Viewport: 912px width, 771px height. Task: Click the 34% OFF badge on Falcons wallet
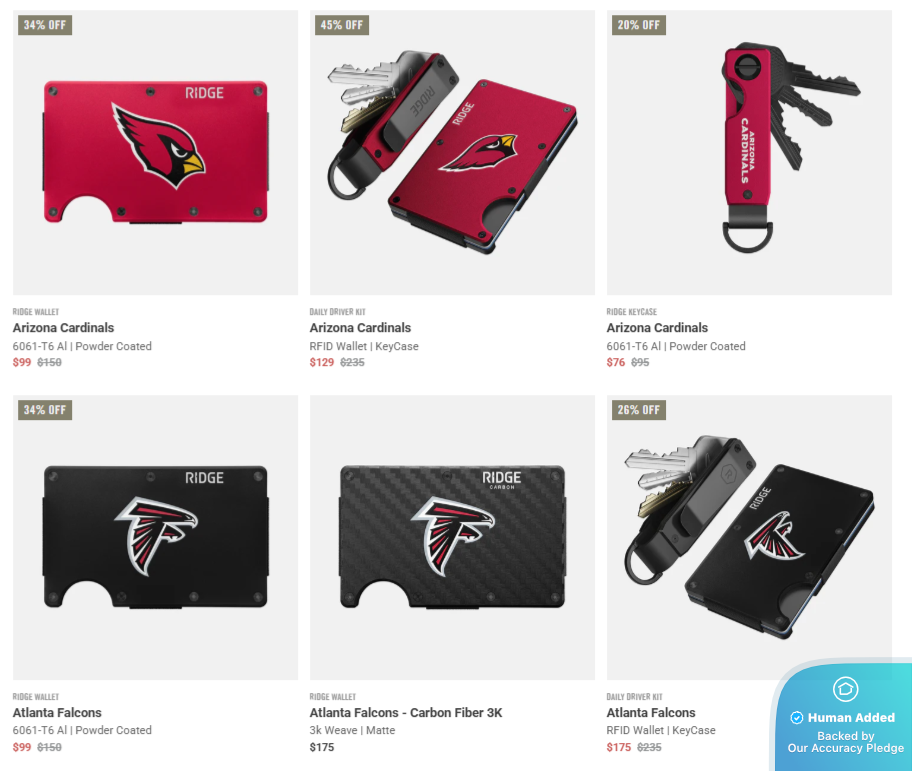(45, 410)
